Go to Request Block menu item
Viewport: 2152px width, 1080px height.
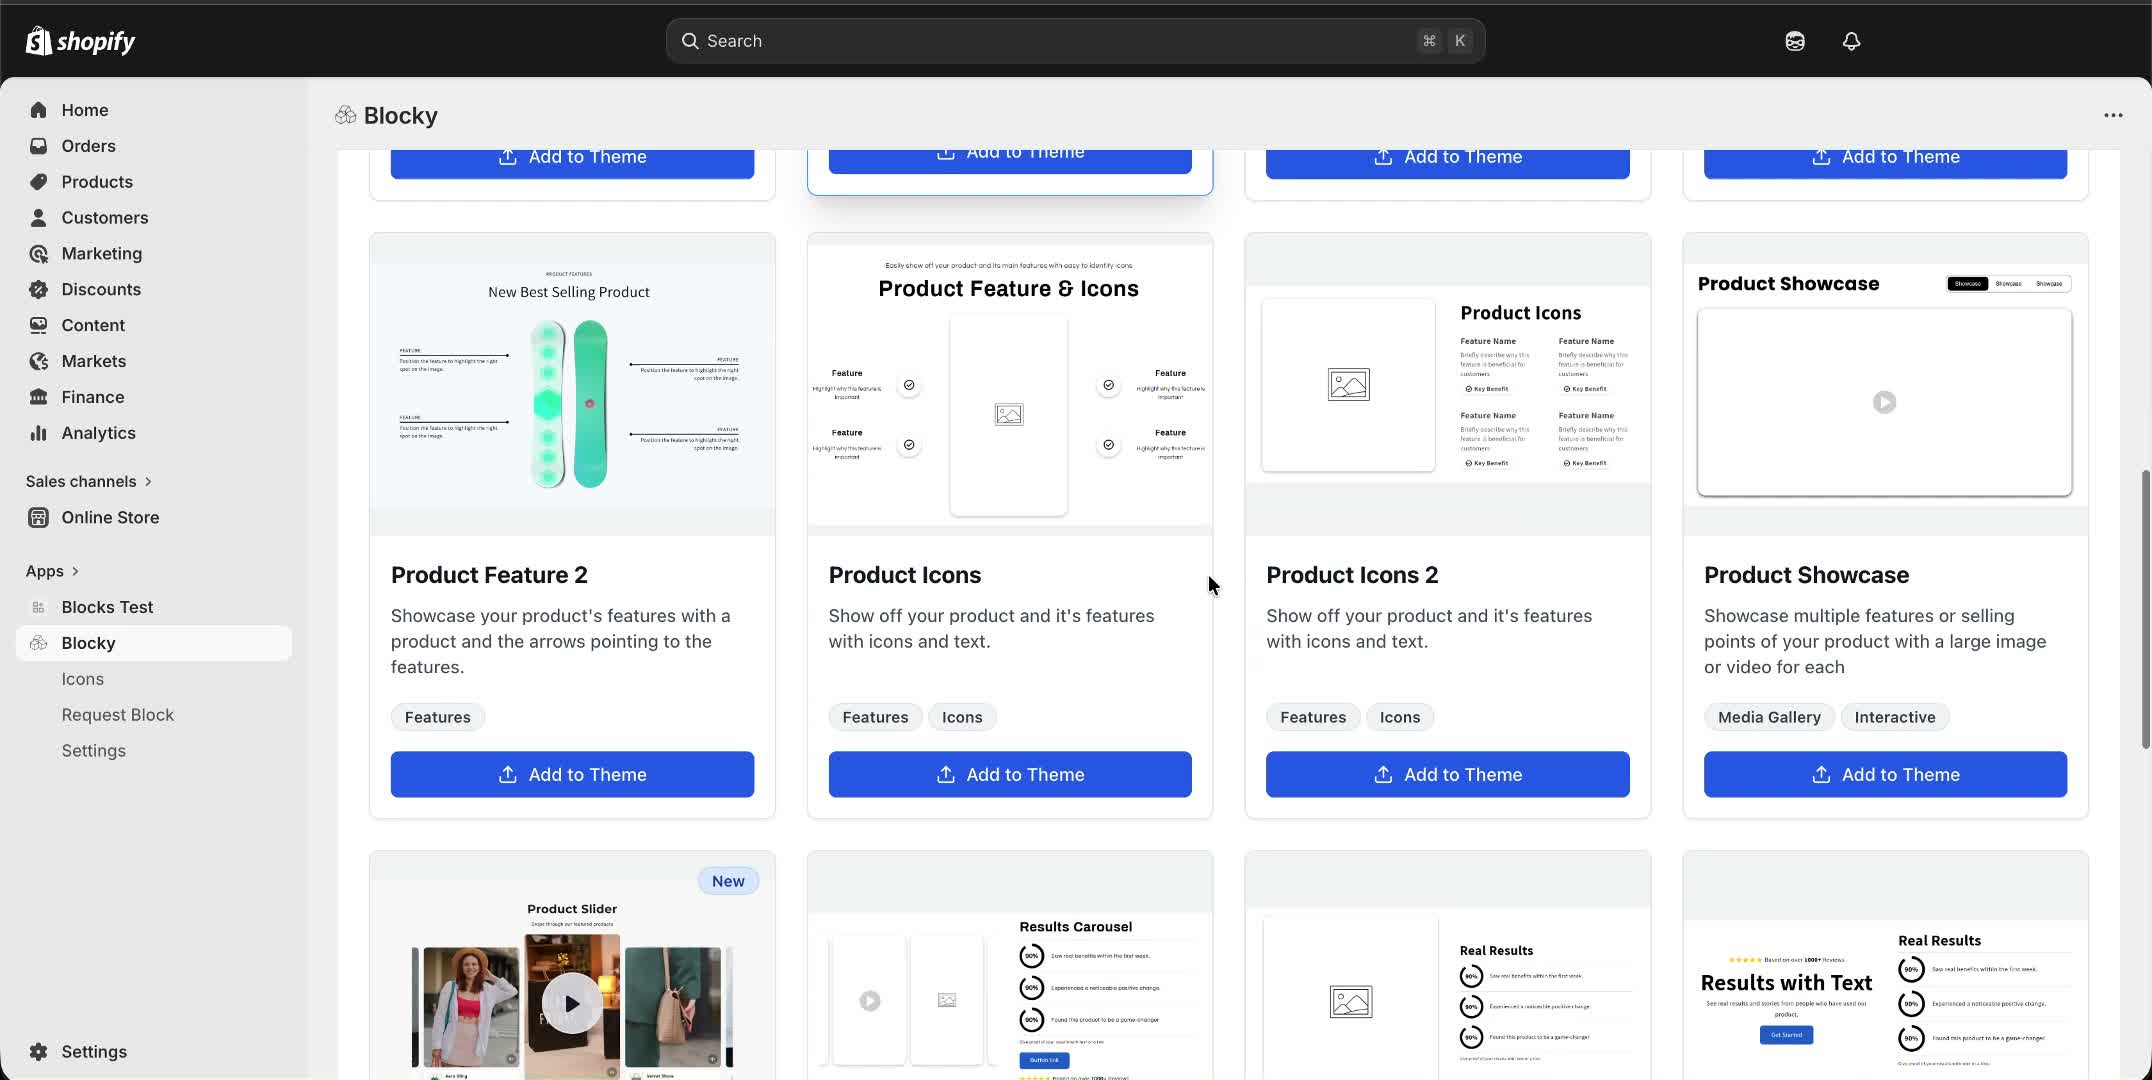coord(117,715)
